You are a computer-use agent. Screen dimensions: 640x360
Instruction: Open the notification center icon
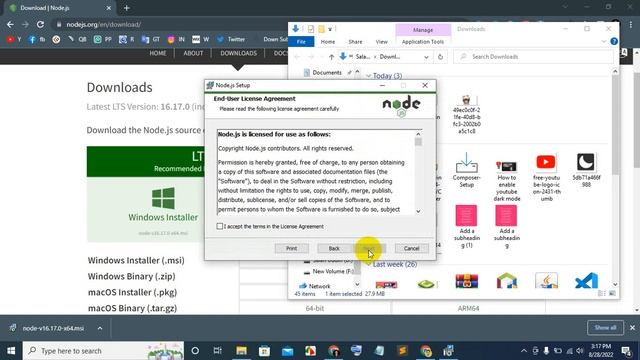pyautogui.click(x=626, y=351)
